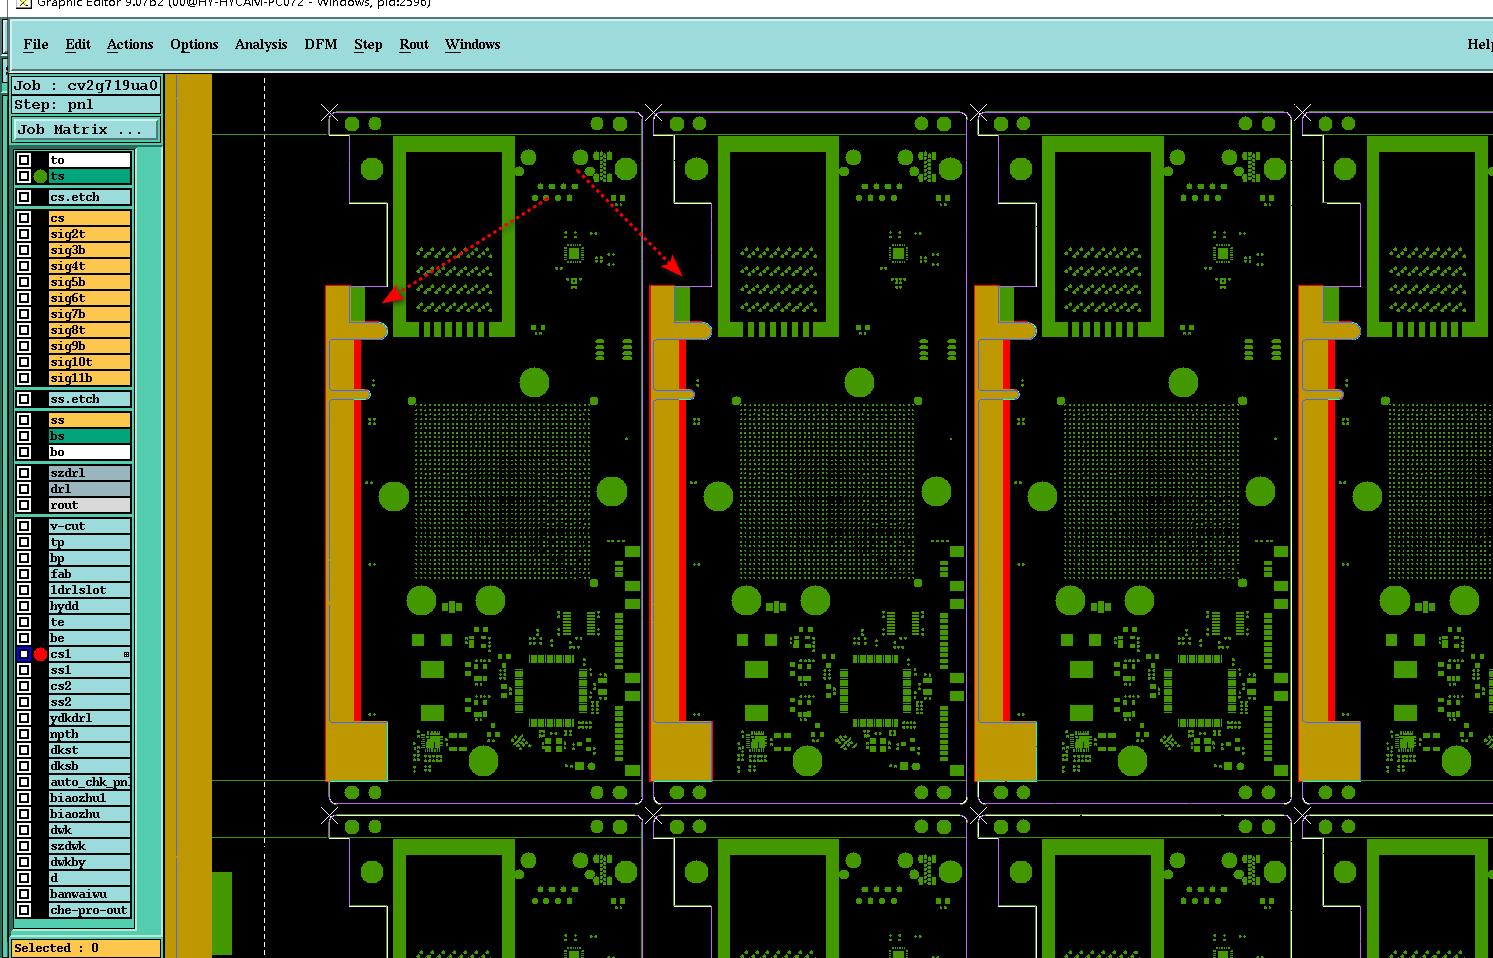1493x958 pixels.
Task: Click the green display color dot on ts layer
Action: coord(40,176)
